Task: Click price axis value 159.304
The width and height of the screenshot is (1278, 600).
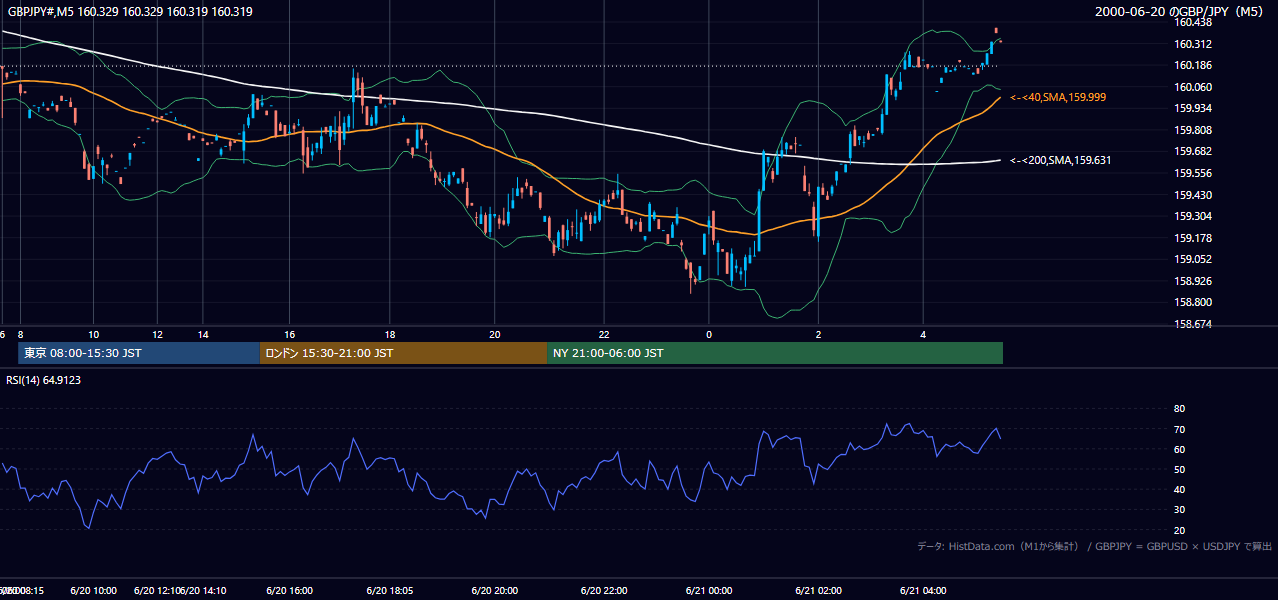Action: [x=1193, y=216]
